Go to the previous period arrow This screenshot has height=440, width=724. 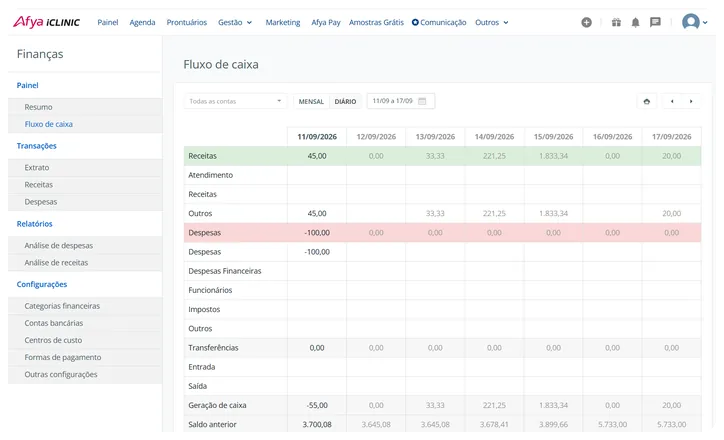coord(672,102)
